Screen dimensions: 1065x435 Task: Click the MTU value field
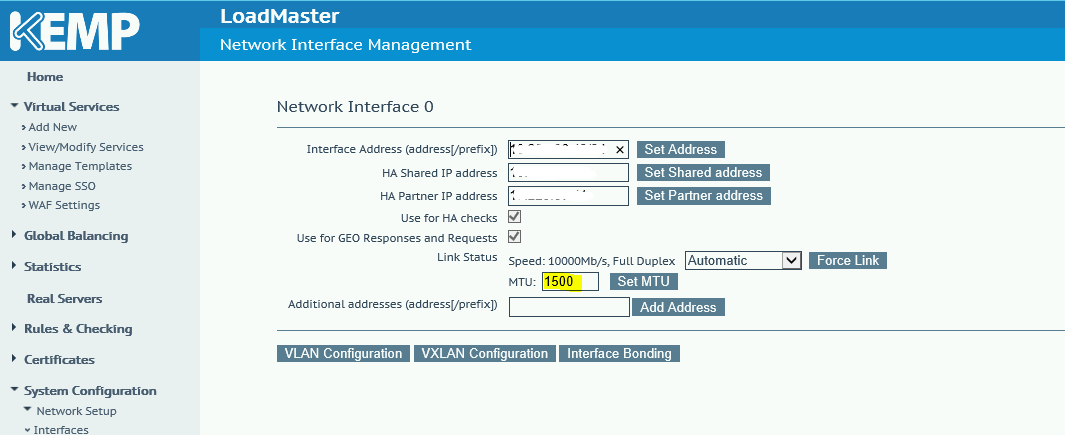pyautogui.click(x=570, y=281)
